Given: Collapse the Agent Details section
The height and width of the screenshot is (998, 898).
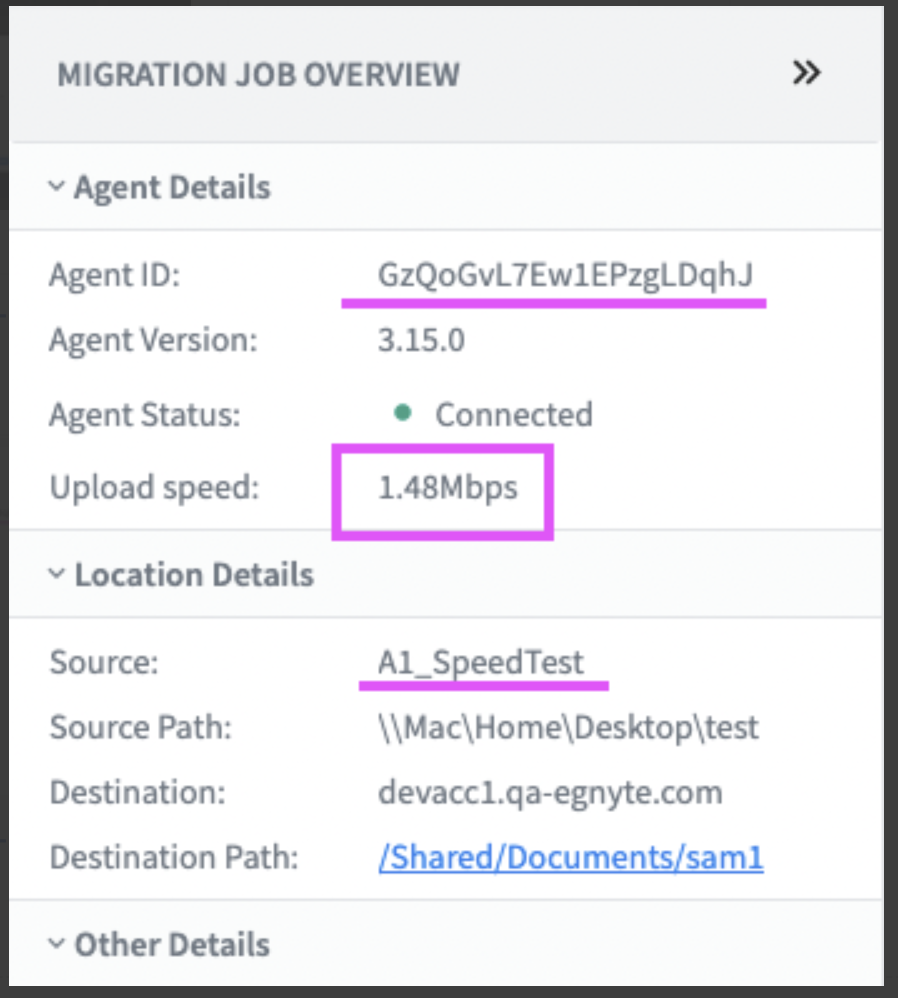Looking at the screenshot, I should point(57,186).
